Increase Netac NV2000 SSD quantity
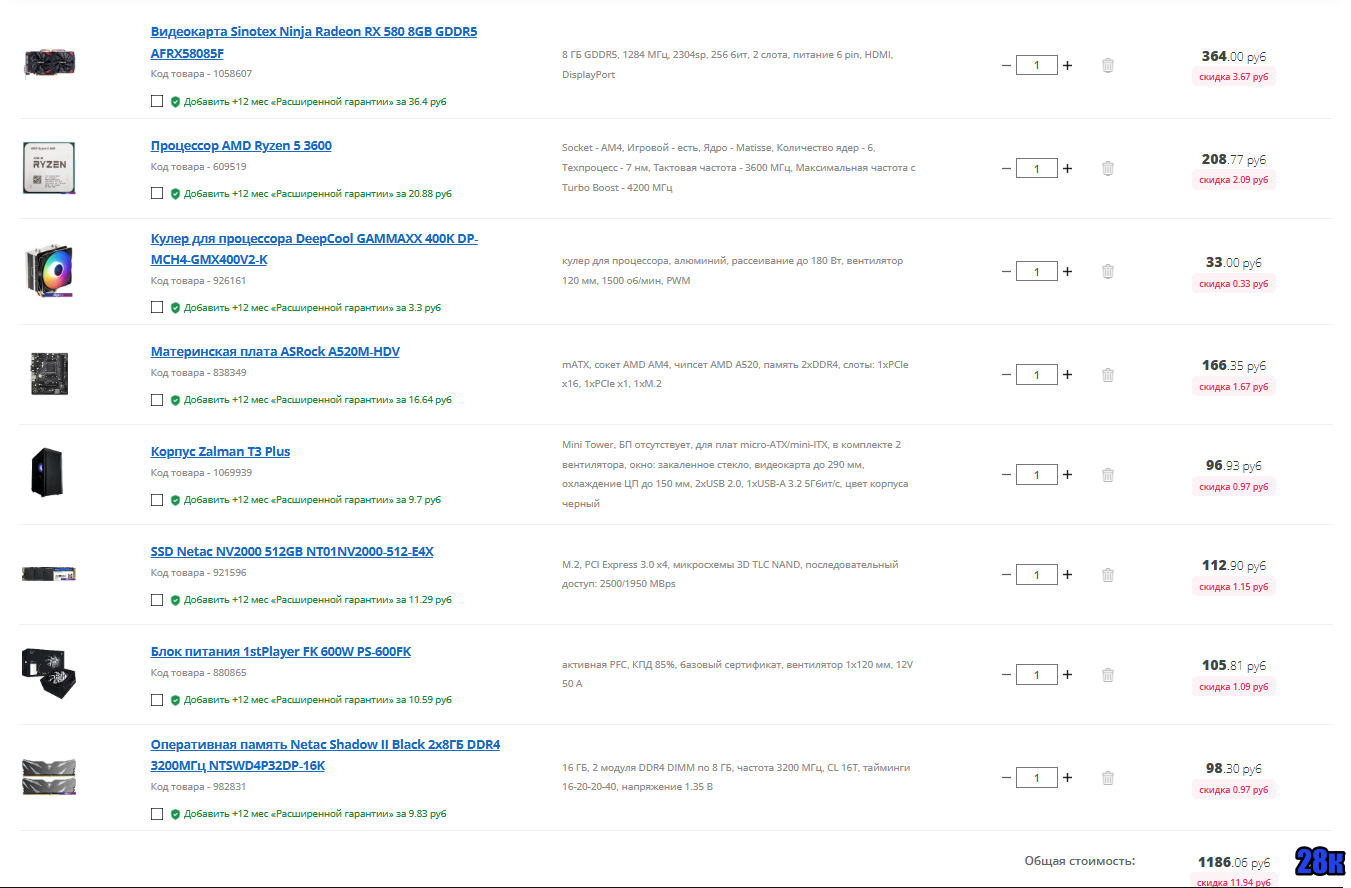 tap(1067, 574)
